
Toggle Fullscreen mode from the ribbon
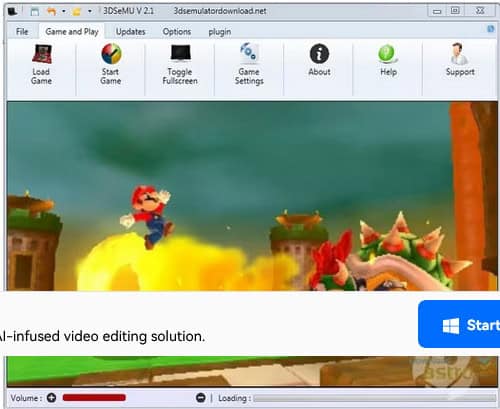(180, 53)
